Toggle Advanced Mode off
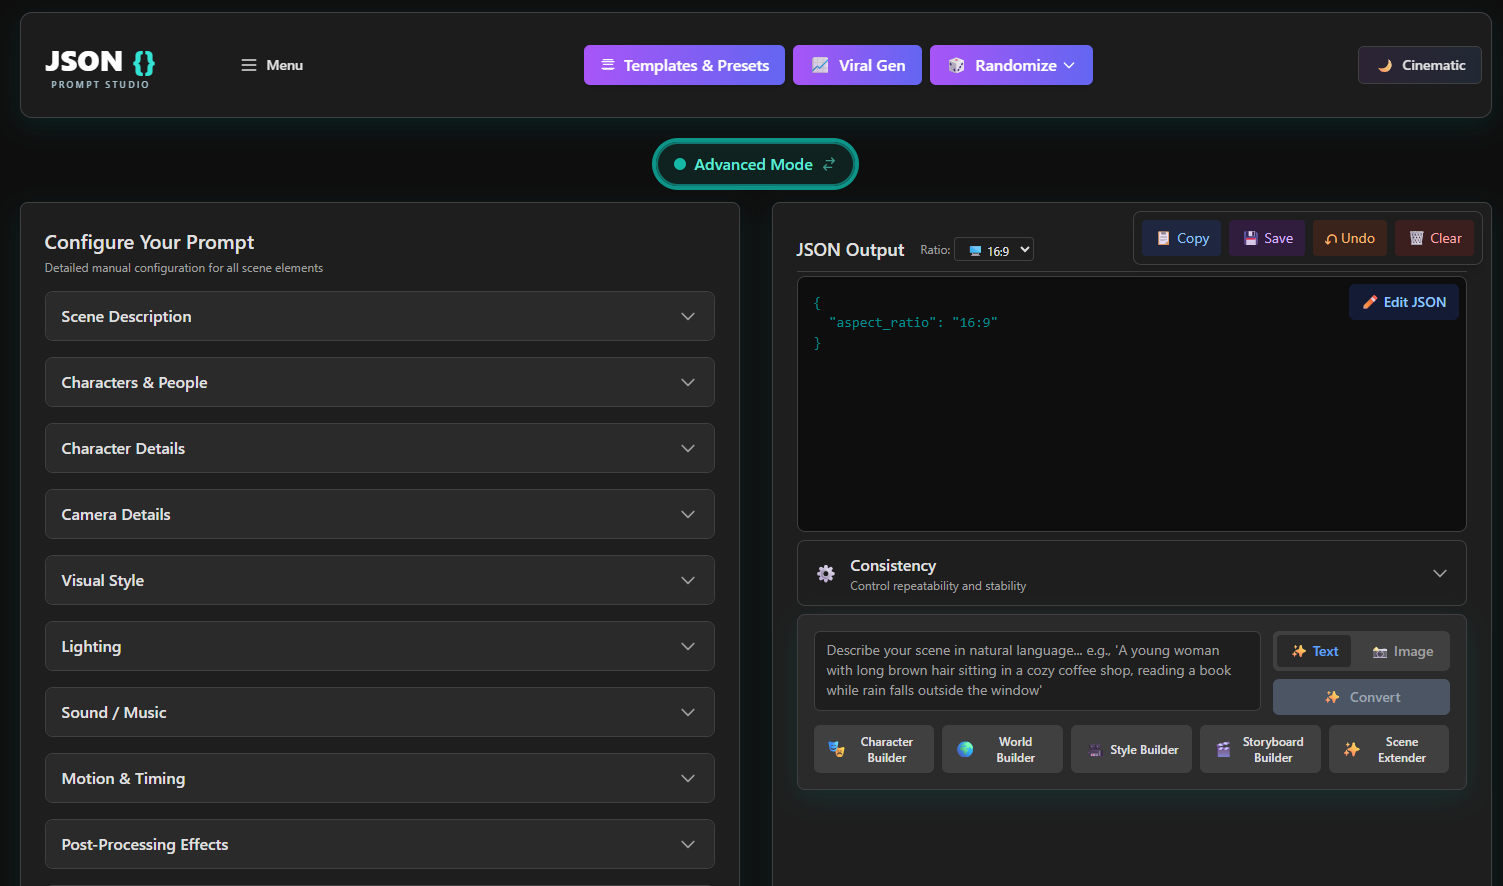The width and height of the screenshot is (1503, 886). coord(755,164)
